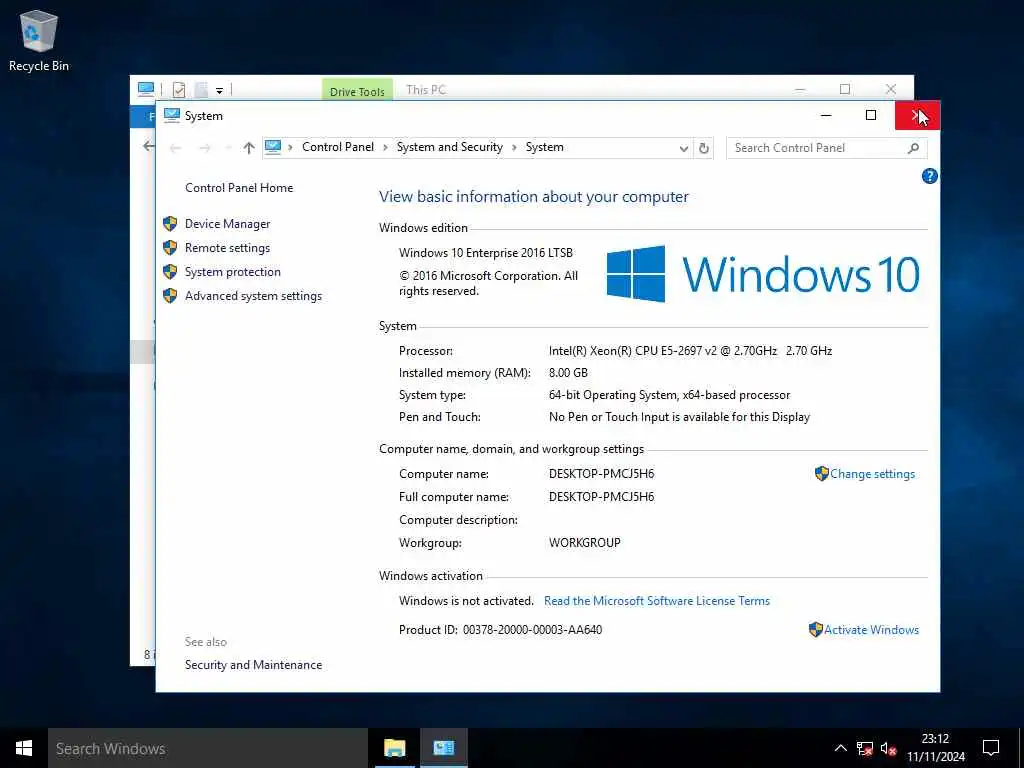1024x768 pixels.
Task: Open the Recycle Bin desktop icon
Action: point(39,40)
